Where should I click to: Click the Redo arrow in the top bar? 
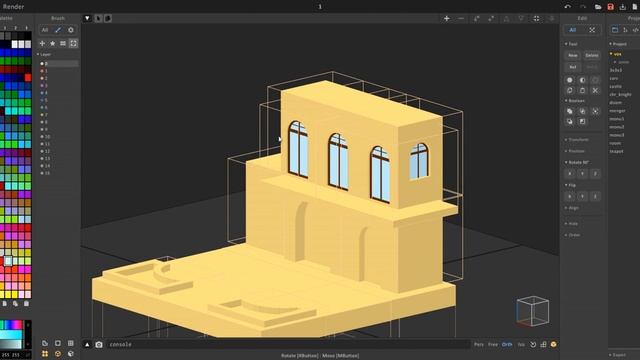tap(583, 7)
